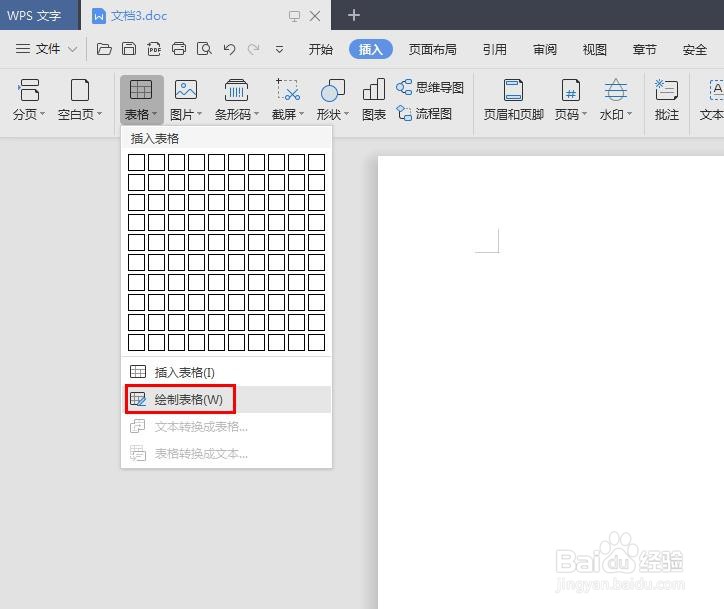Open a new tab with plus button
The width and height of the screenshot is (724, 609).
click(x=354, y=15)
